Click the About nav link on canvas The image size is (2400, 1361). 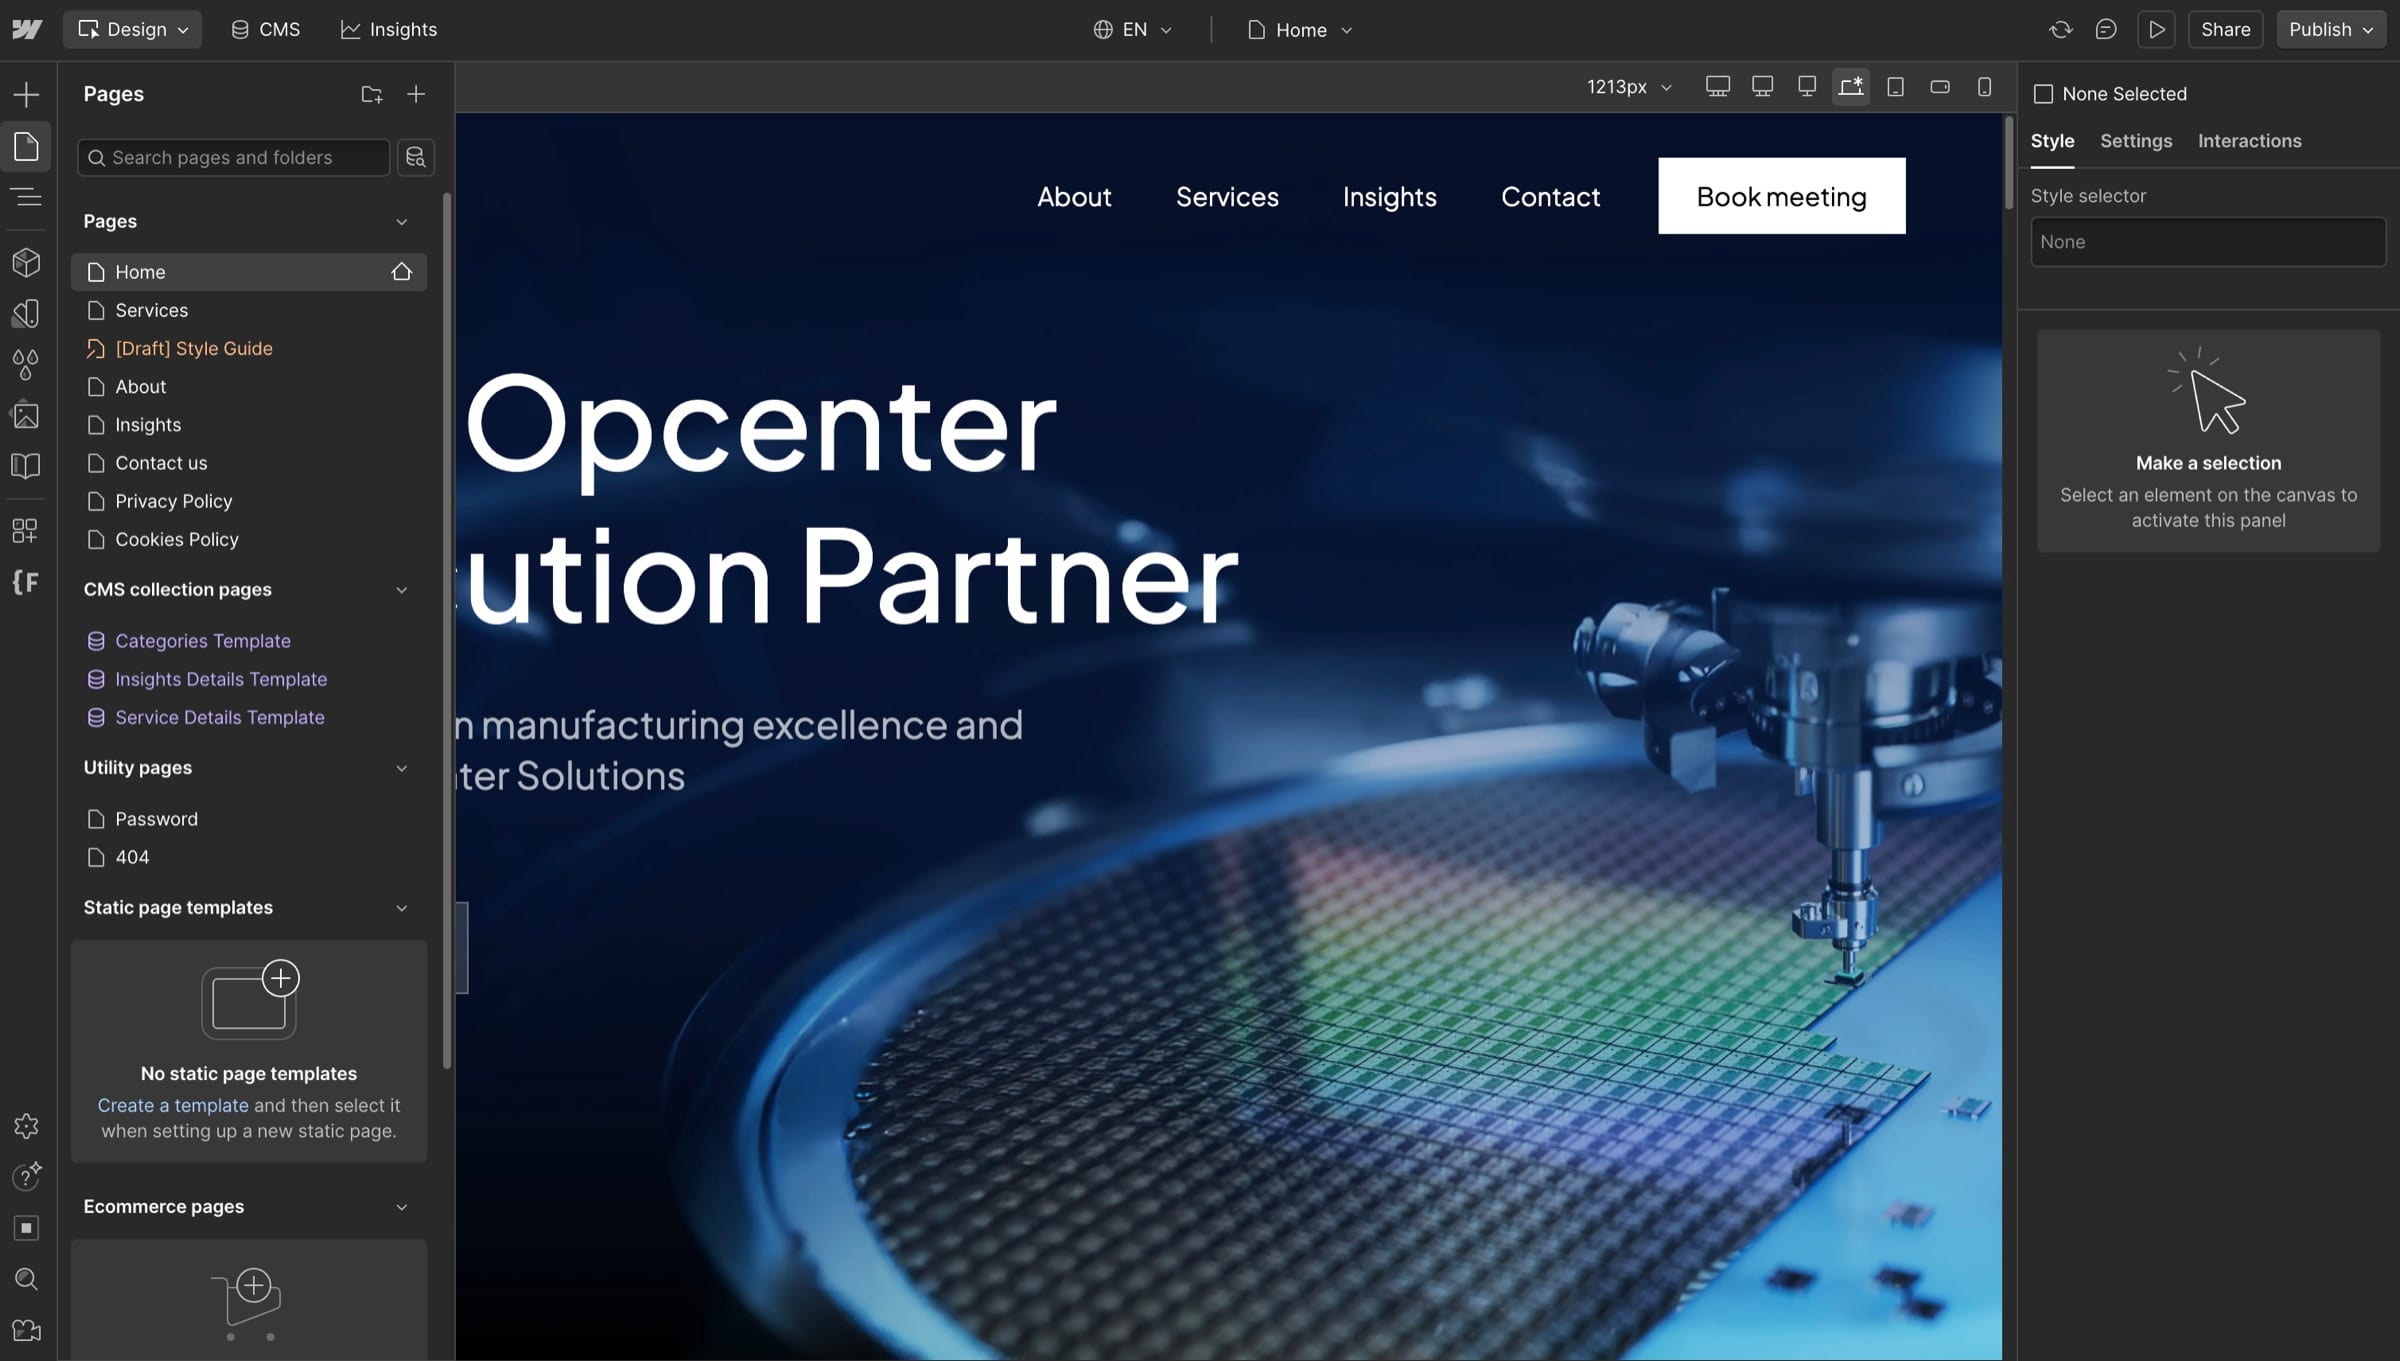coord(1074,197)
